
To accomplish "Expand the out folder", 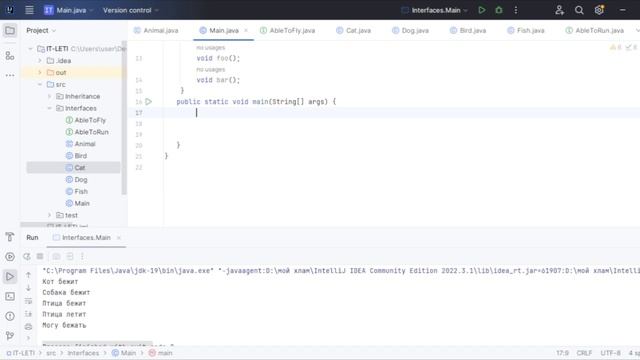I will click(40, 73).
